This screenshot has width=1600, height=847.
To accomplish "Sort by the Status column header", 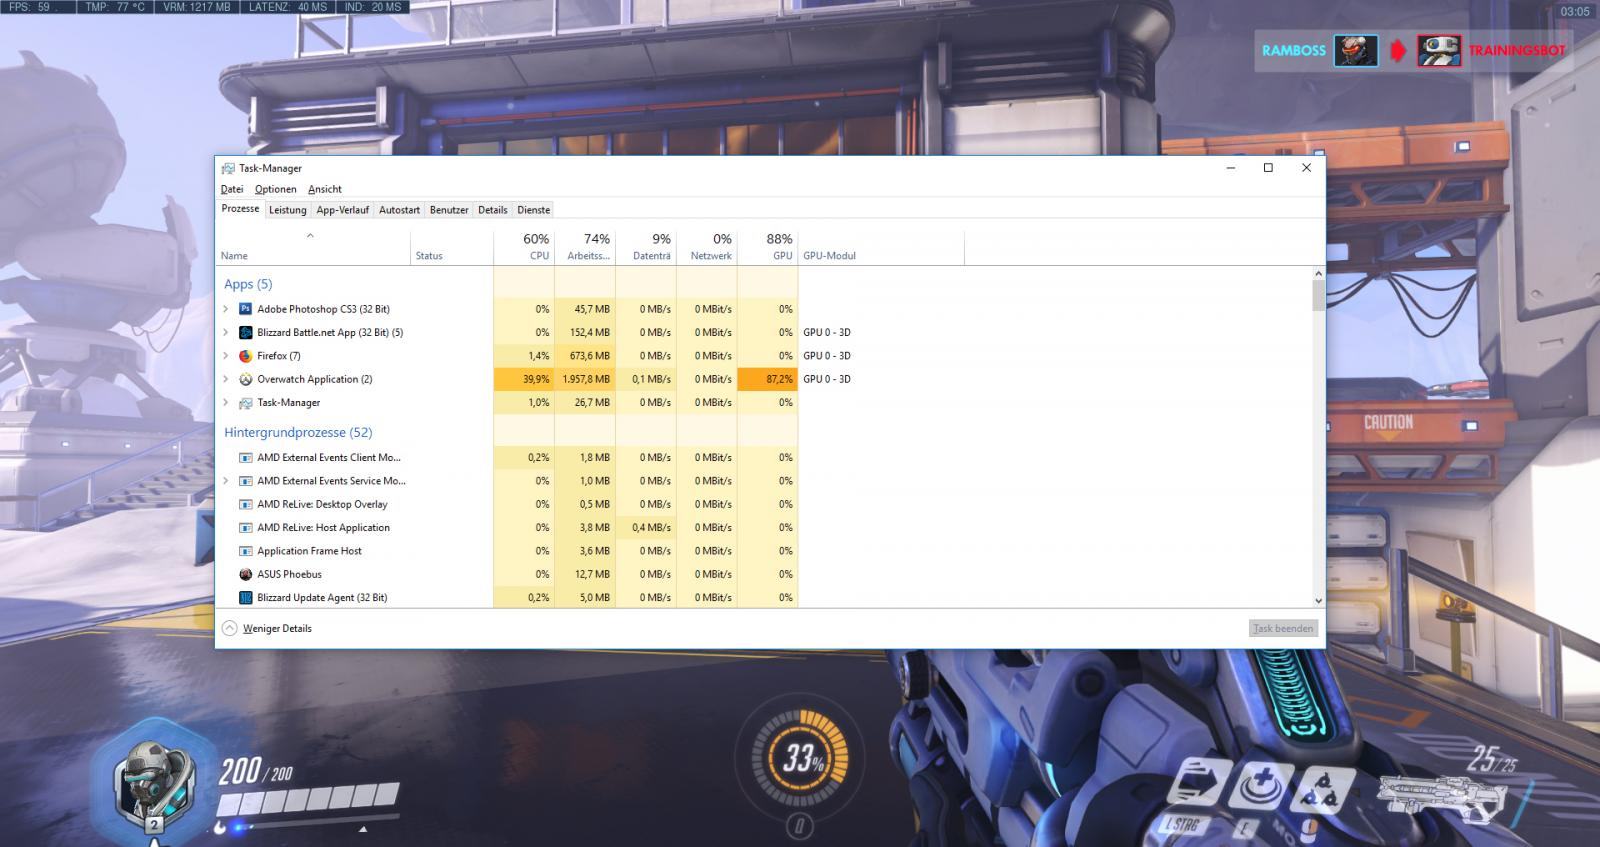I will click(x=451, y=247).
